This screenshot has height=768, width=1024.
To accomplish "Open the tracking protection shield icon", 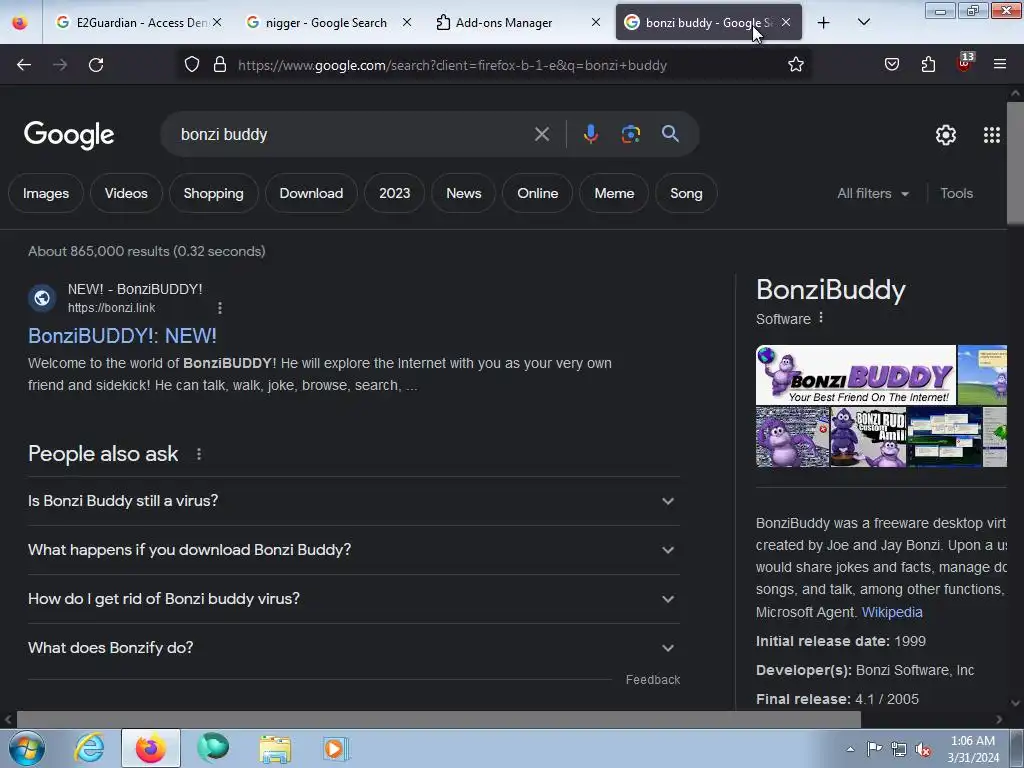I will click(x=191, y=65).
